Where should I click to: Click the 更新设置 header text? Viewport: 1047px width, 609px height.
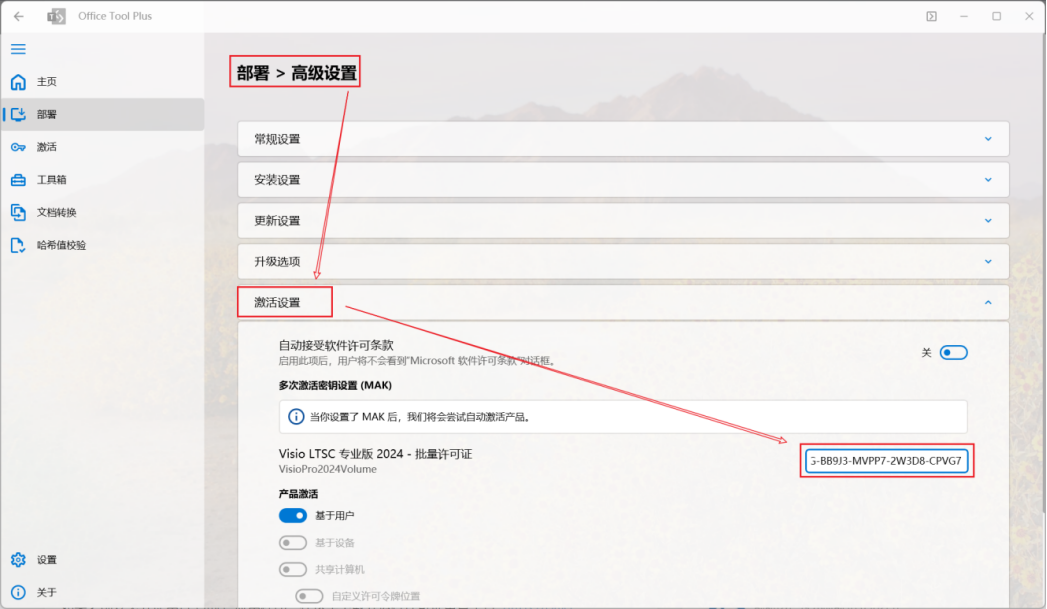point(277,220)
